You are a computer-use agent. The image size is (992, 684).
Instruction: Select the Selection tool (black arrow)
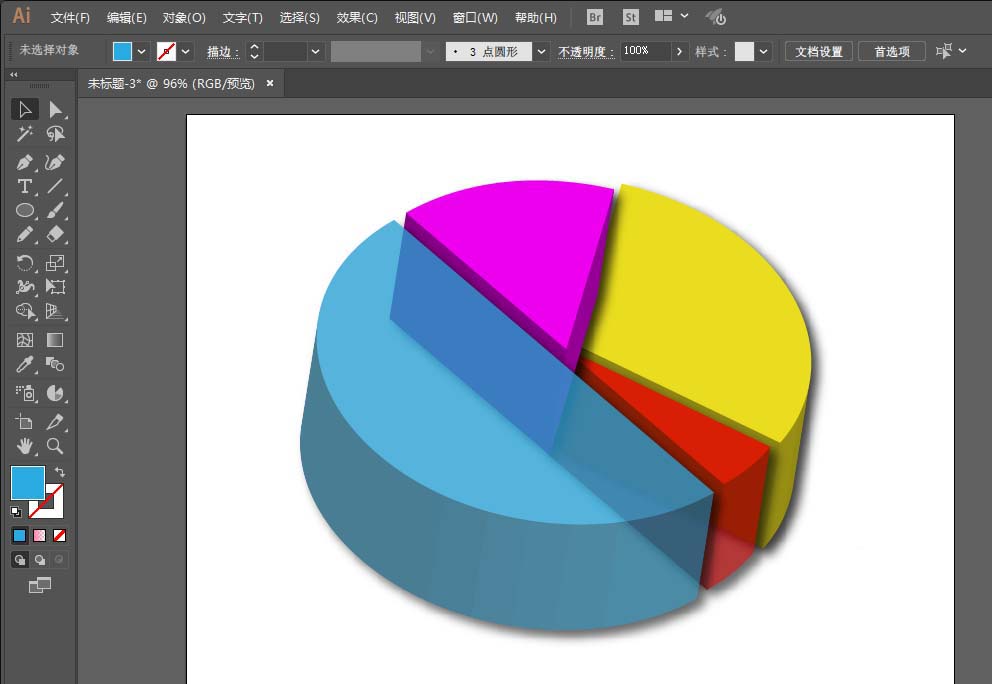25,109
